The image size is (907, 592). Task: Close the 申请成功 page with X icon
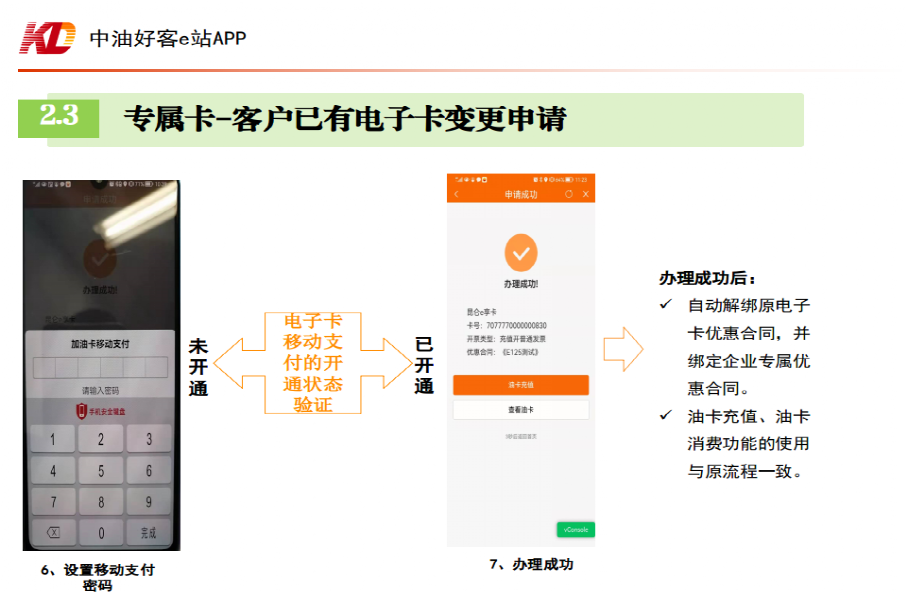586,194
